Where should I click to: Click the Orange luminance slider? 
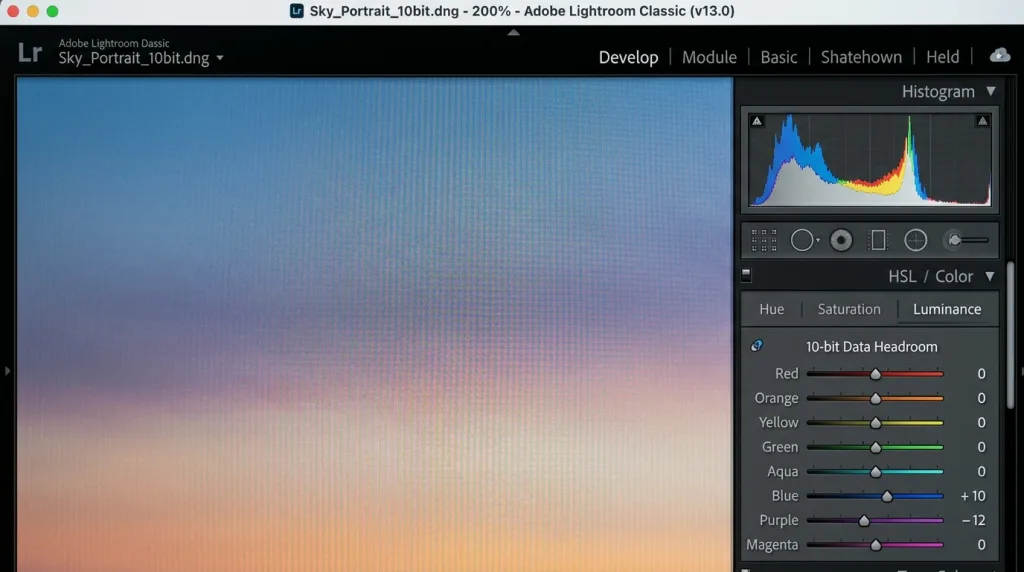pos(875,398)
